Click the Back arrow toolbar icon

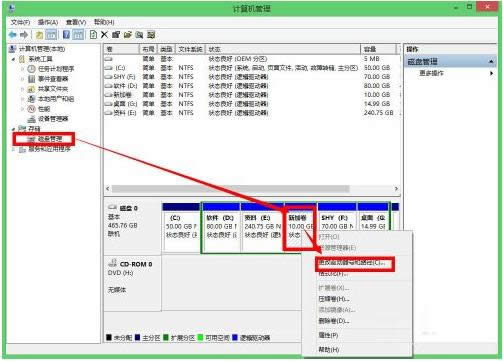[12, 34]
